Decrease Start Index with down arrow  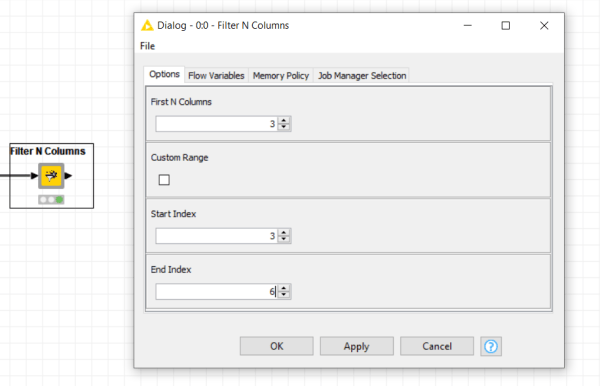284,239
